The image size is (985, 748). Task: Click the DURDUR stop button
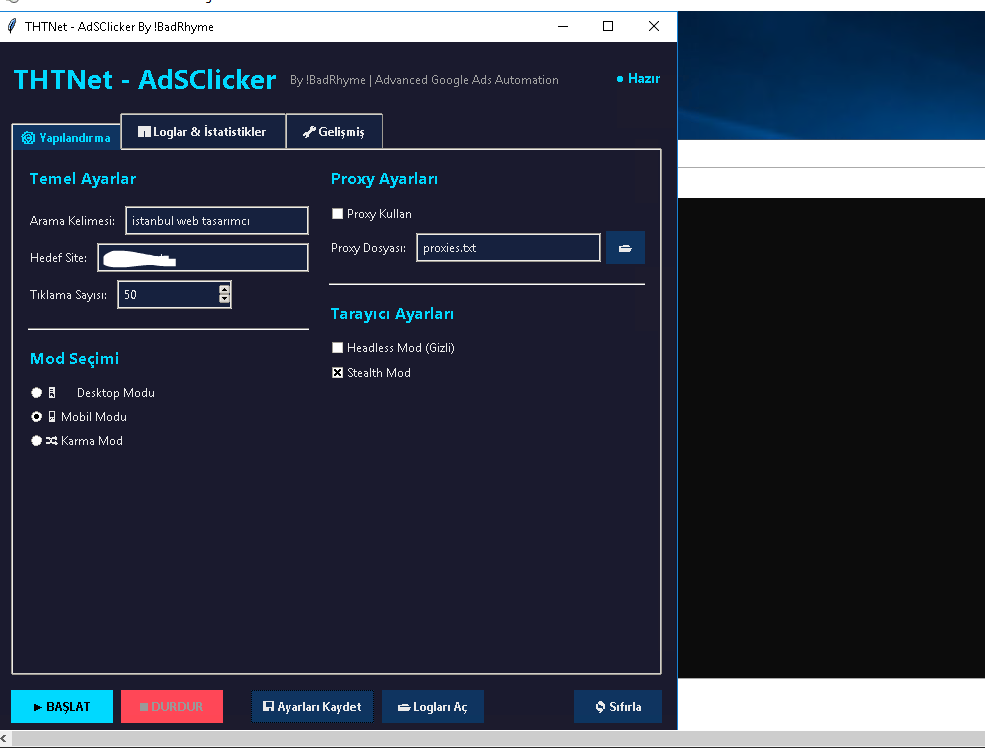172,707
